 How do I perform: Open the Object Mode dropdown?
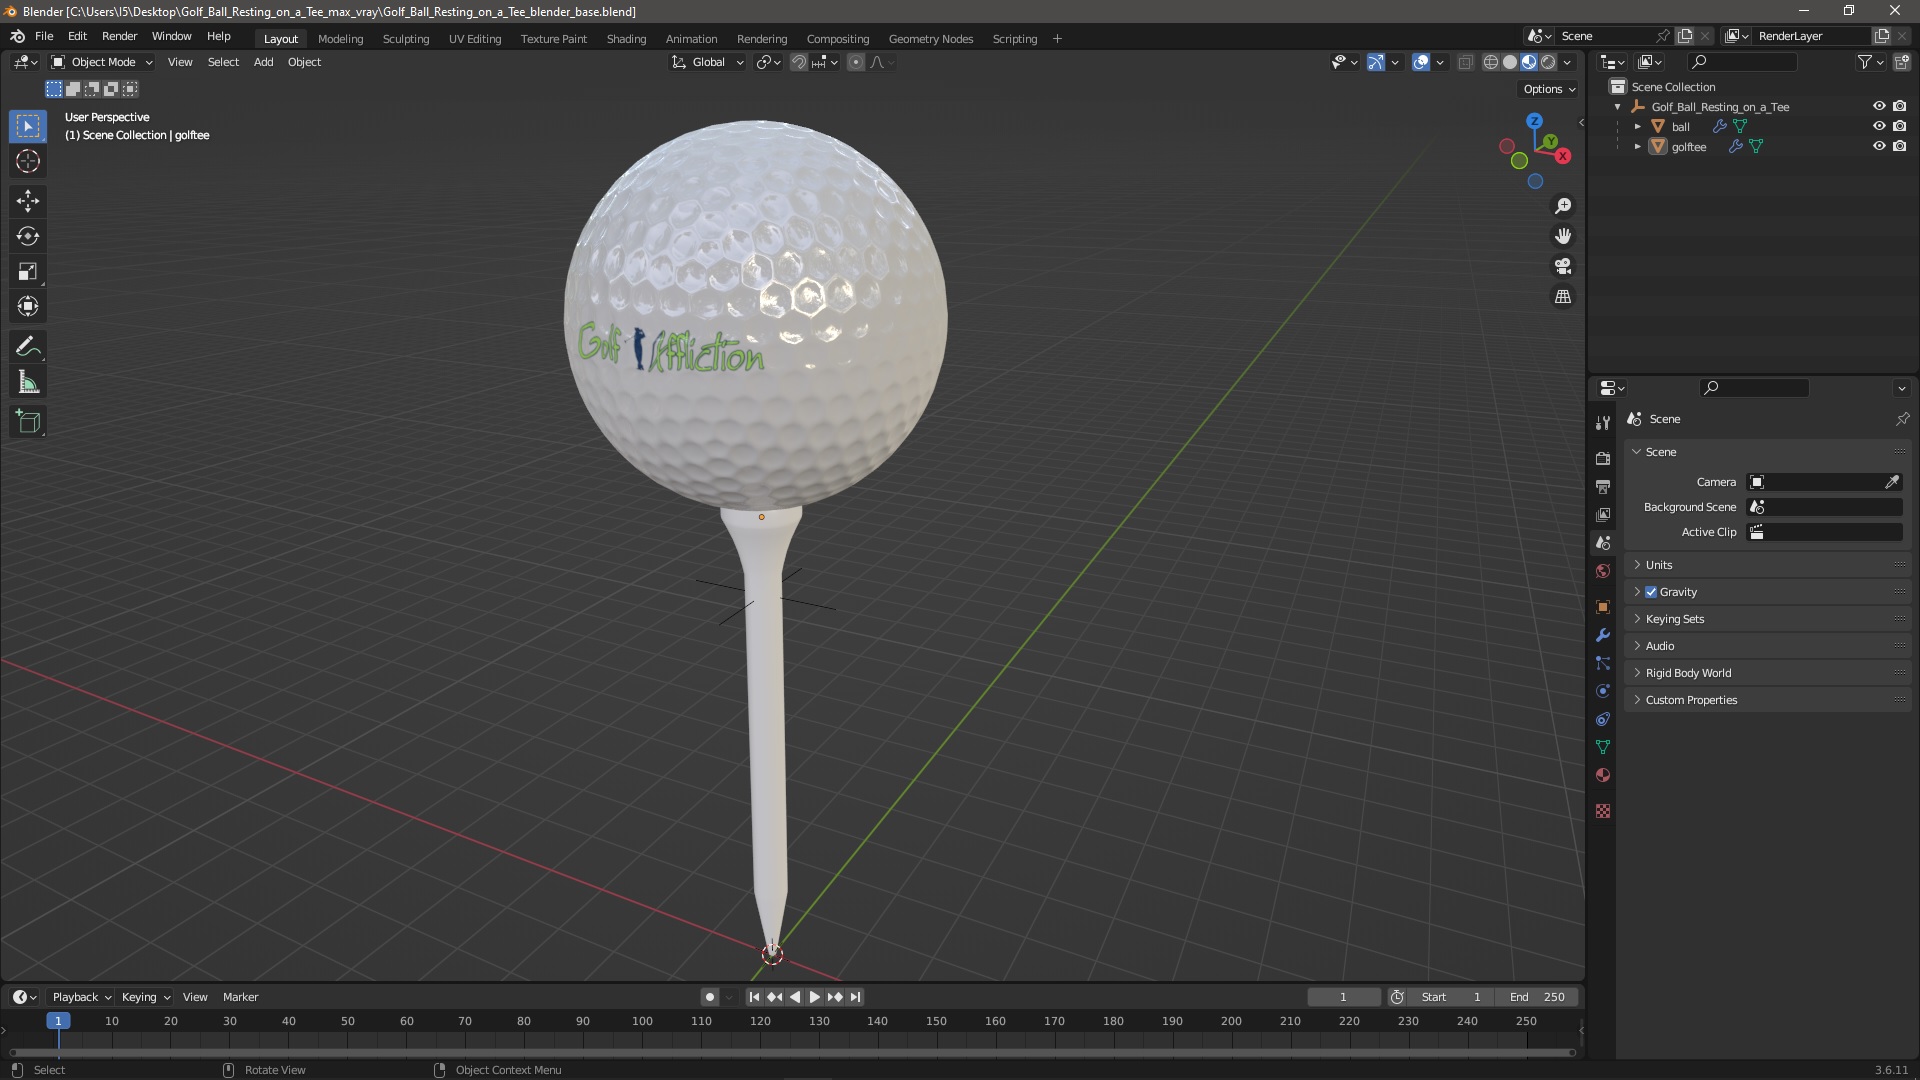pos(102,62)
